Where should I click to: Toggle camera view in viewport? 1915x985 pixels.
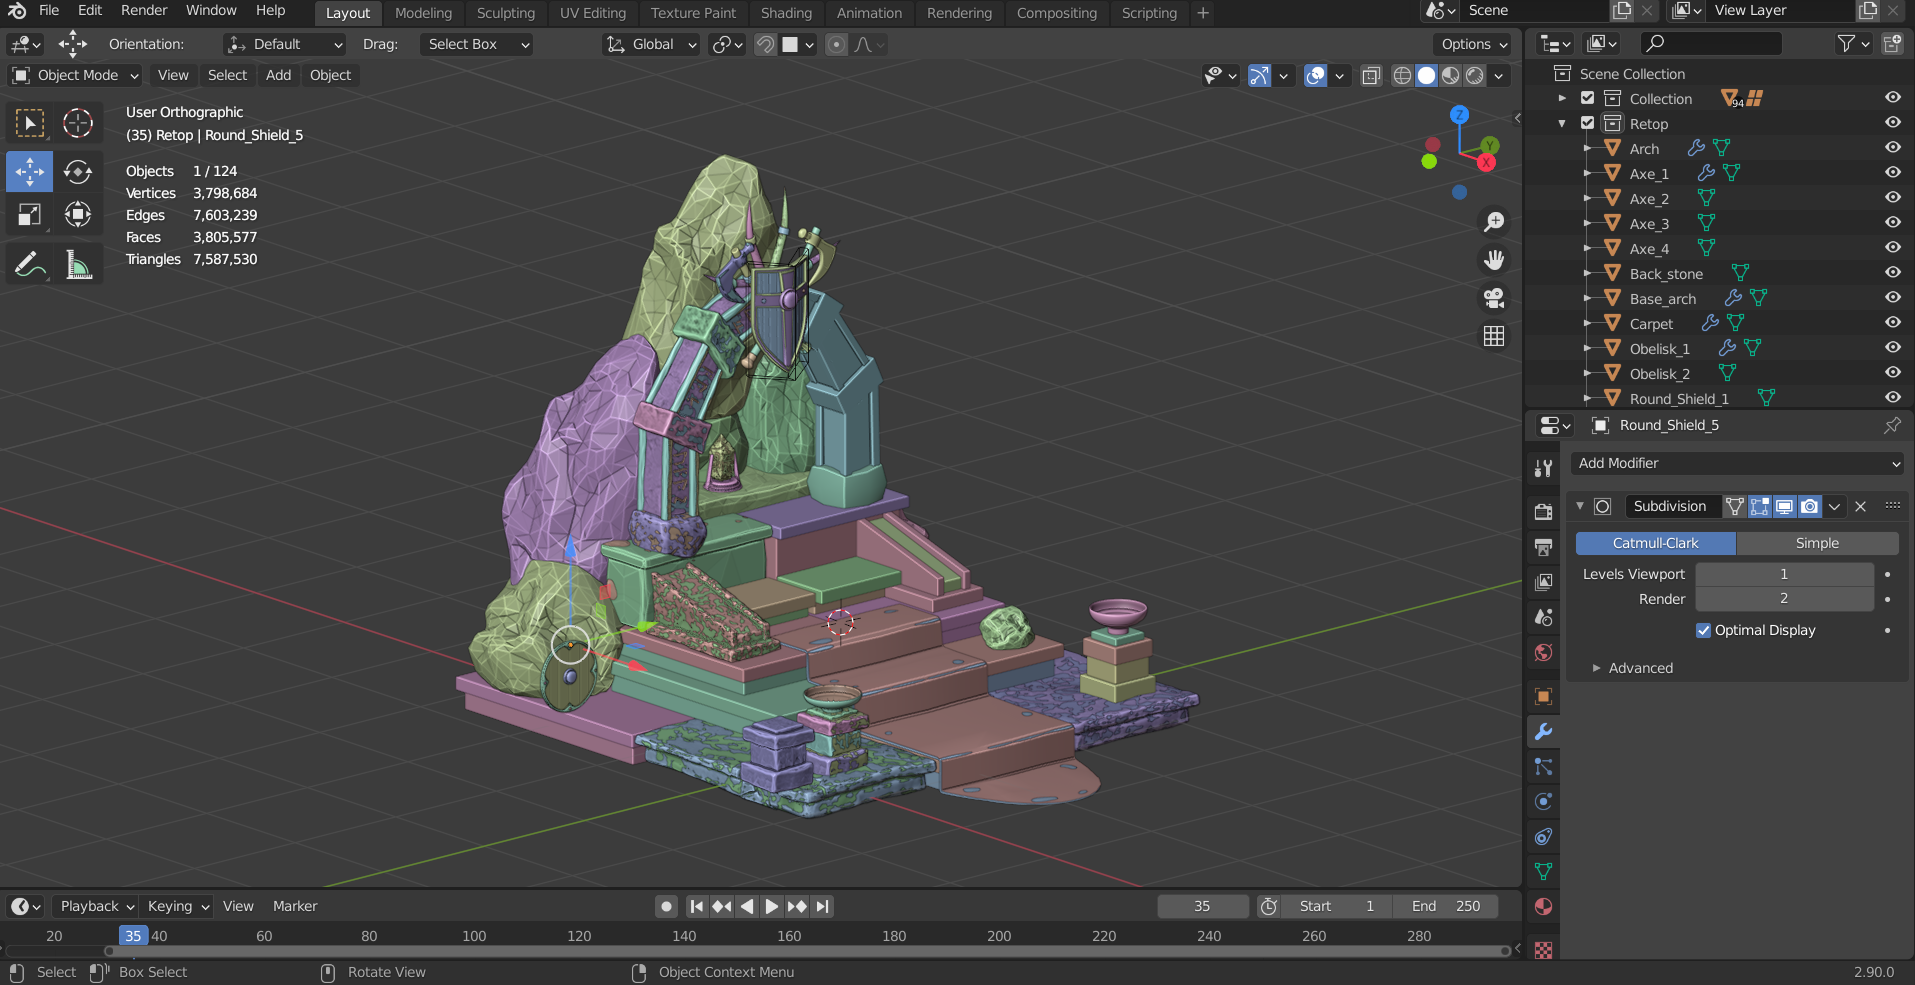[x=1494, y=298]
